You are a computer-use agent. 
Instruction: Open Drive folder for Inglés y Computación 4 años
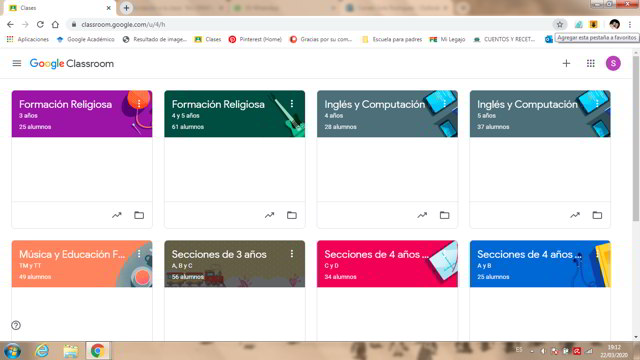pos(444,215)
